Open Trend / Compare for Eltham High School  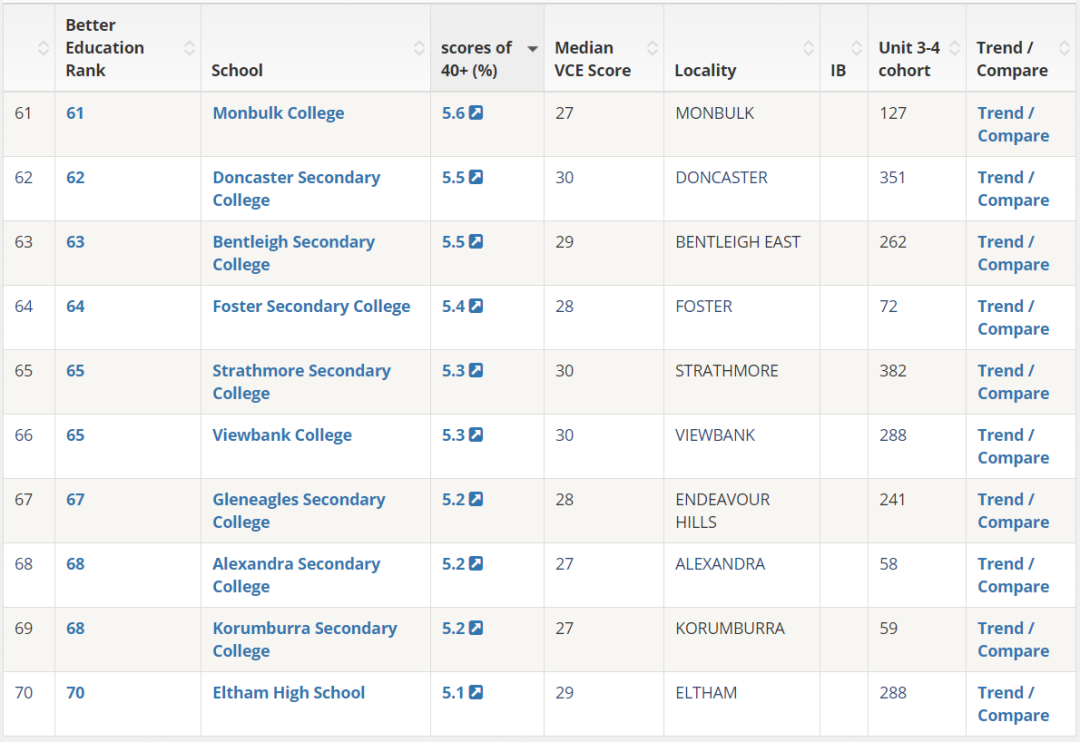pyautogui.click(x=1013, y=703)
